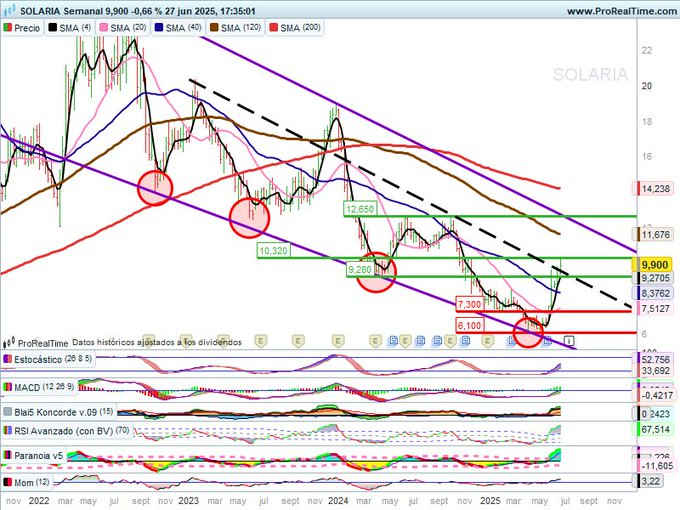
Task: Click the 2025 year label on time axis
Action: [x=490, y=501]
